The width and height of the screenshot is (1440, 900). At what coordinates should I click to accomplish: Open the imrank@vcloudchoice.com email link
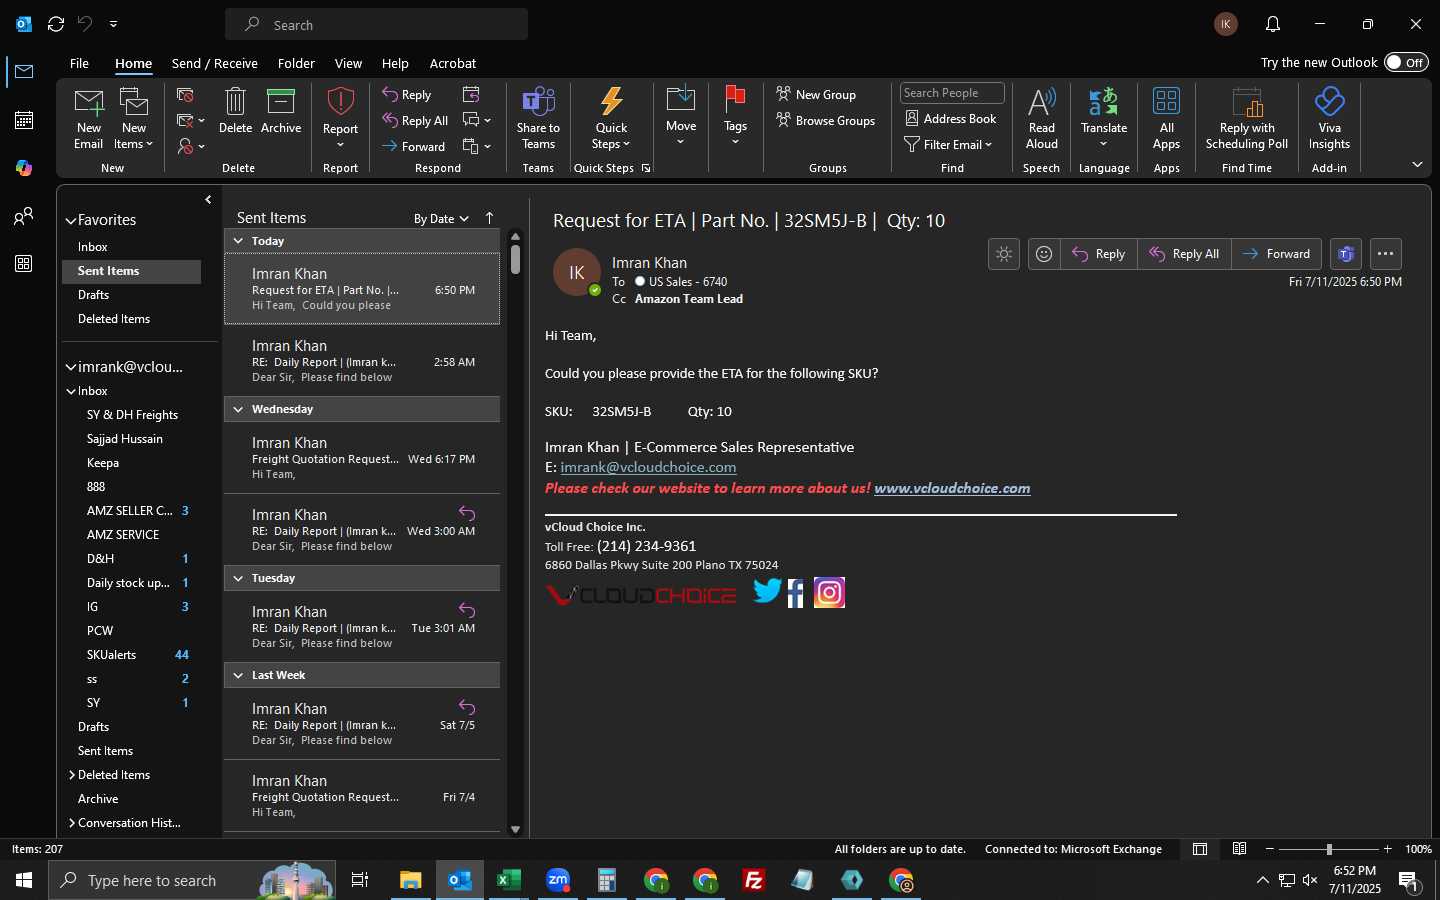(648, 467)
